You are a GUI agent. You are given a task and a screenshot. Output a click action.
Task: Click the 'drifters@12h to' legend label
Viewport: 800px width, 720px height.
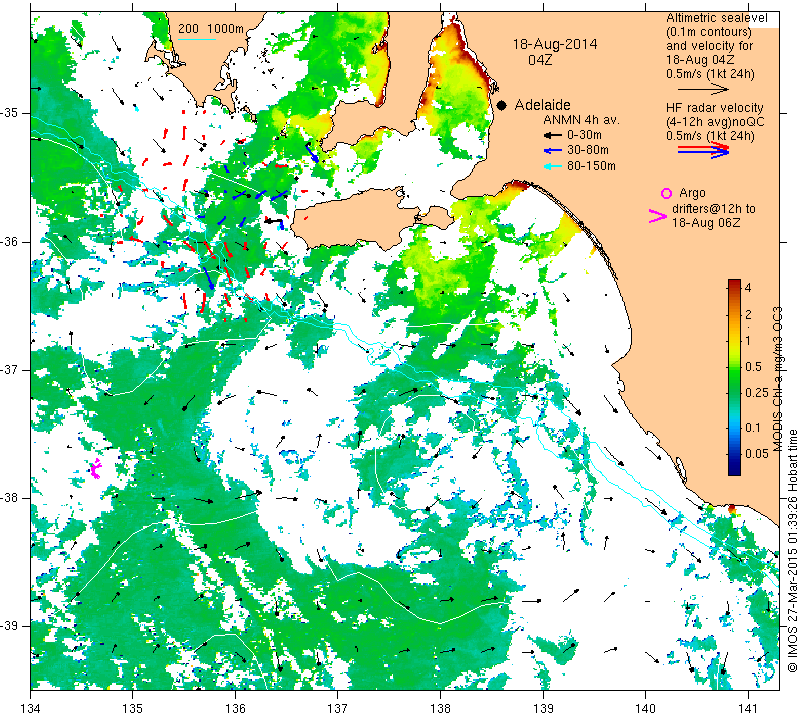(714, 209)
